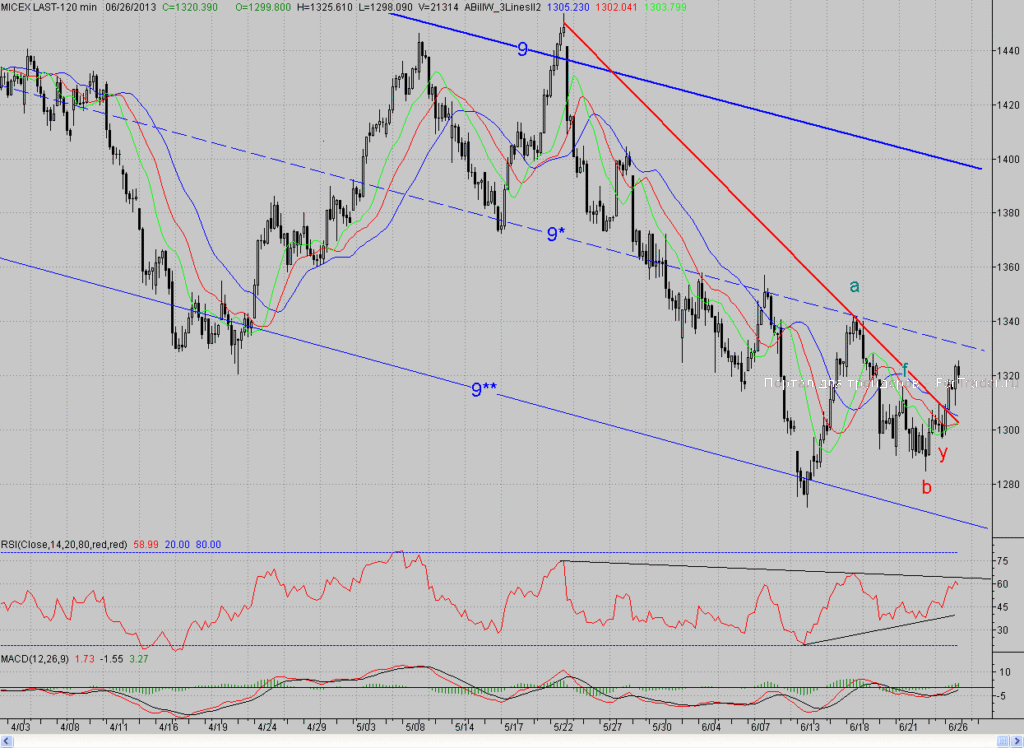Select the '9*' dashed midline label

point(555,234)
